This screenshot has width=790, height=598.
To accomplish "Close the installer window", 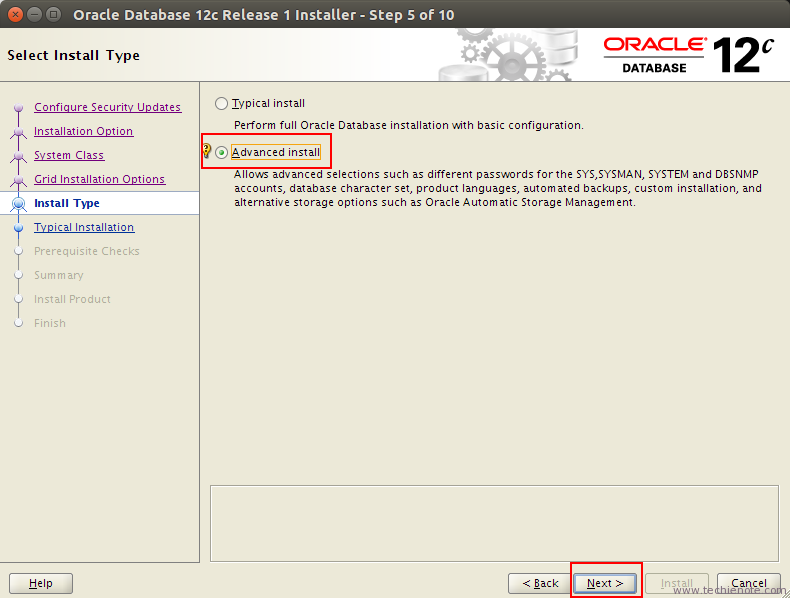I will [x=16, y=15].
